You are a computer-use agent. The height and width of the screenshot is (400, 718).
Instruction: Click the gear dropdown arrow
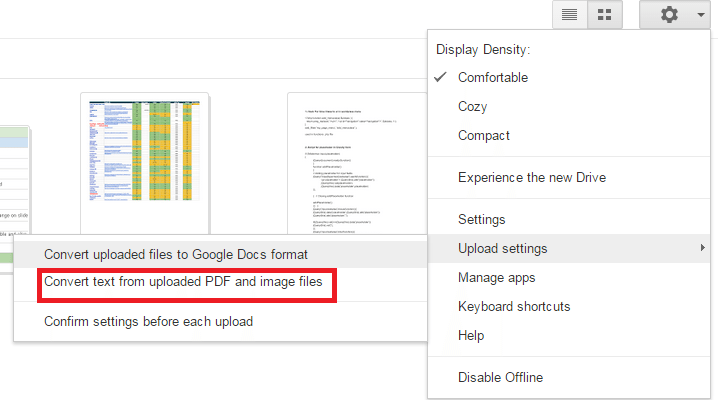coord(701,15)
